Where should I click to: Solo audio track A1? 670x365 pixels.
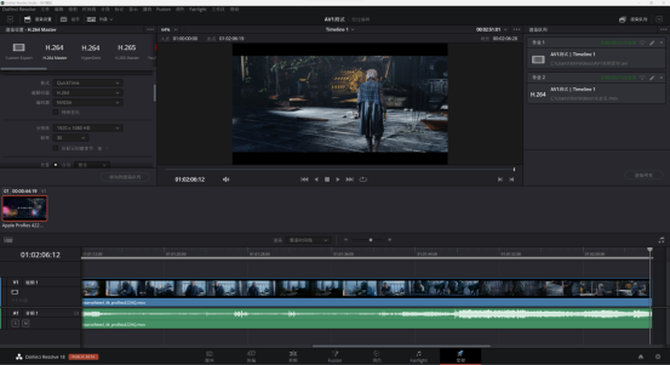pos(15,324)
